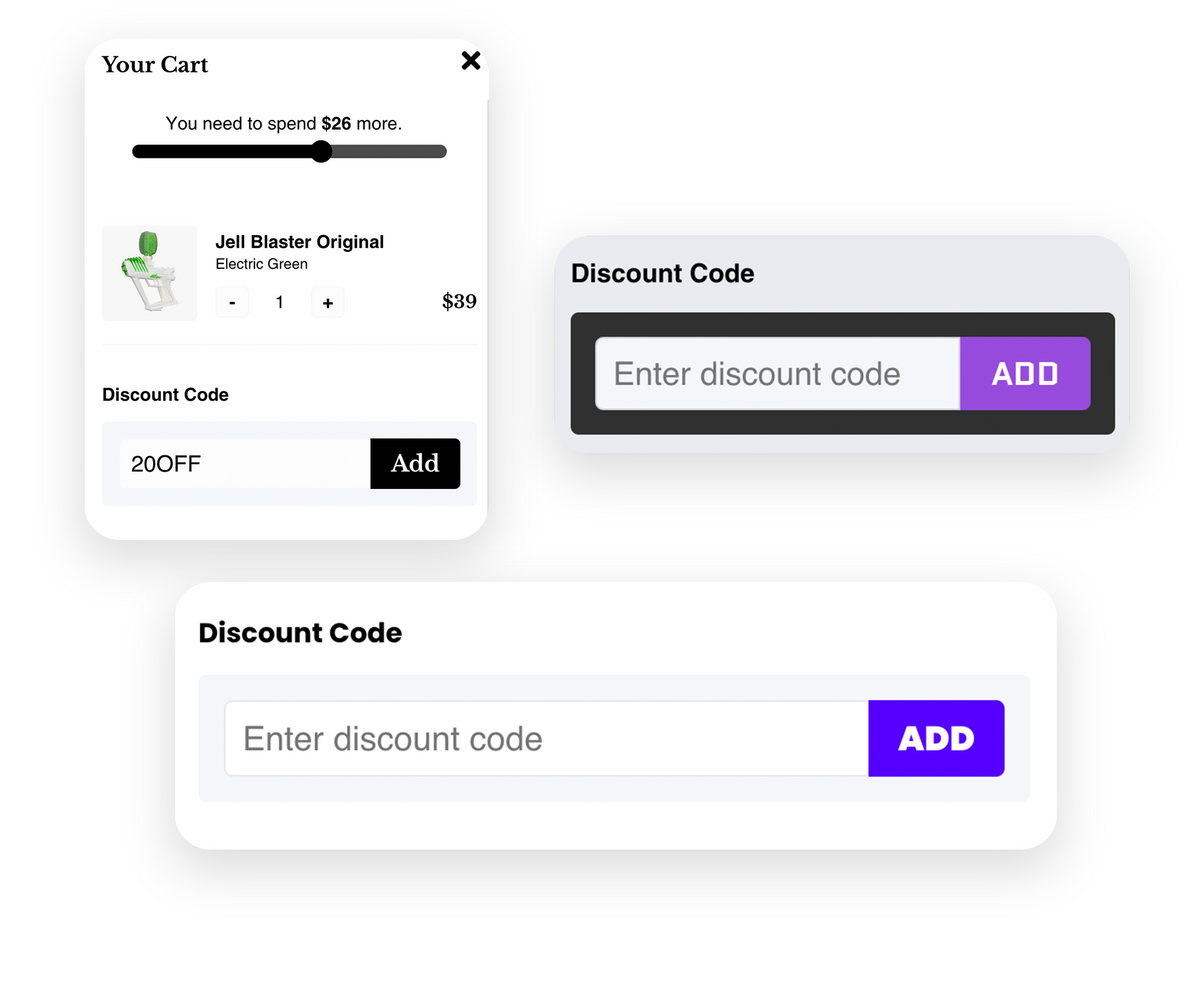Select the quantity value 1 in cart
Screen dimensions: 1200x987
279,302
